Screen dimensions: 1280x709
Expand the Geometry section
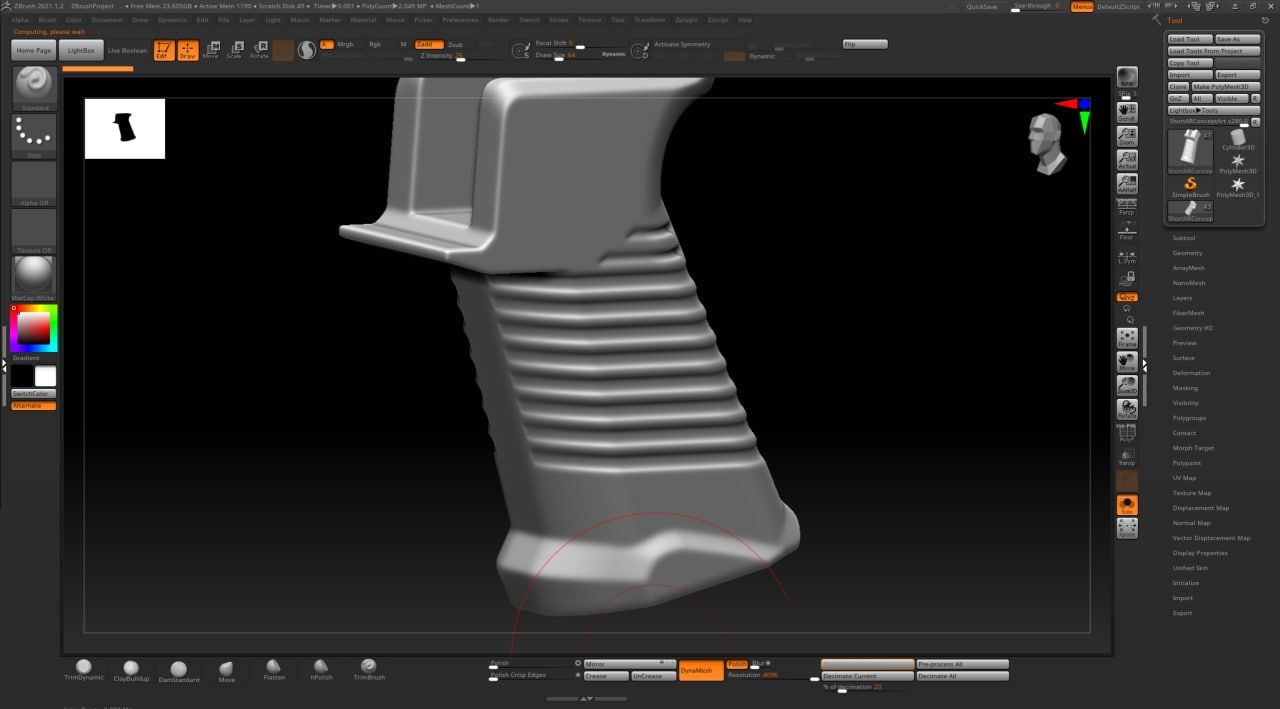[x=1188, y=253]
